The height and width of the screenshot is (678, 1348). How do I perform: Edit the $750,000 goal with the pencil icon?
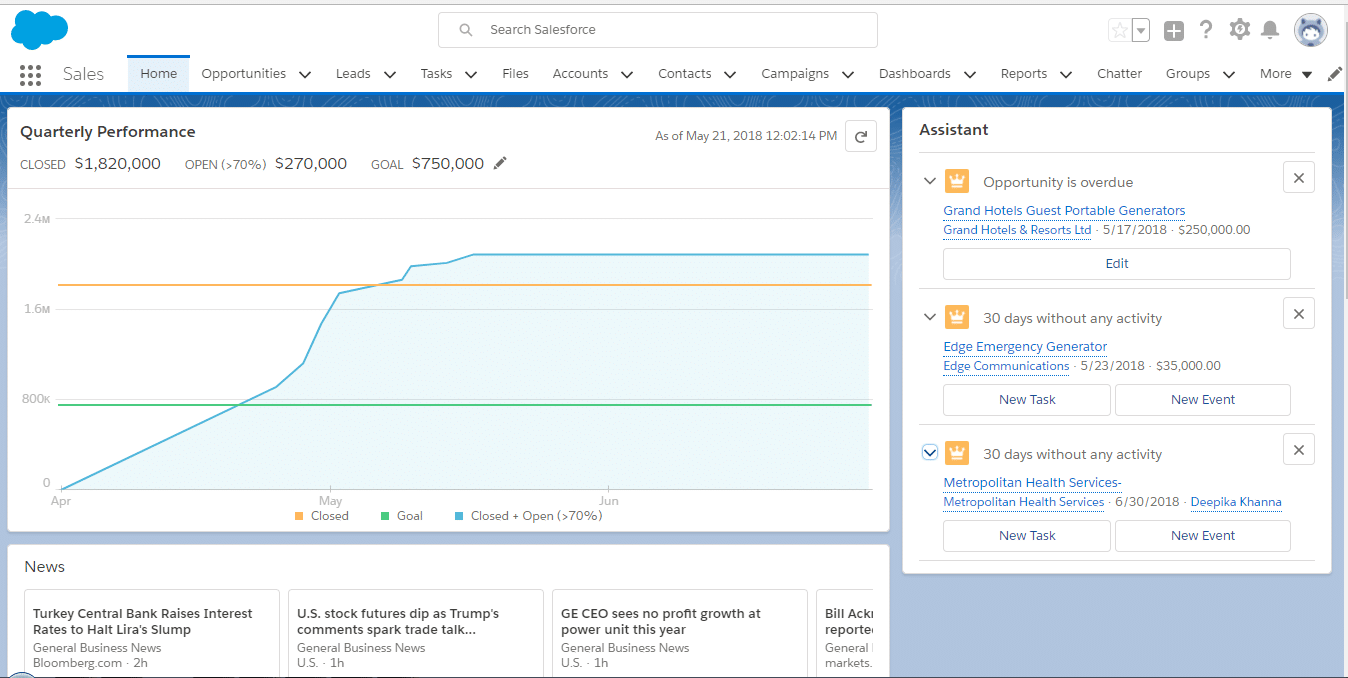pos(500,163)
